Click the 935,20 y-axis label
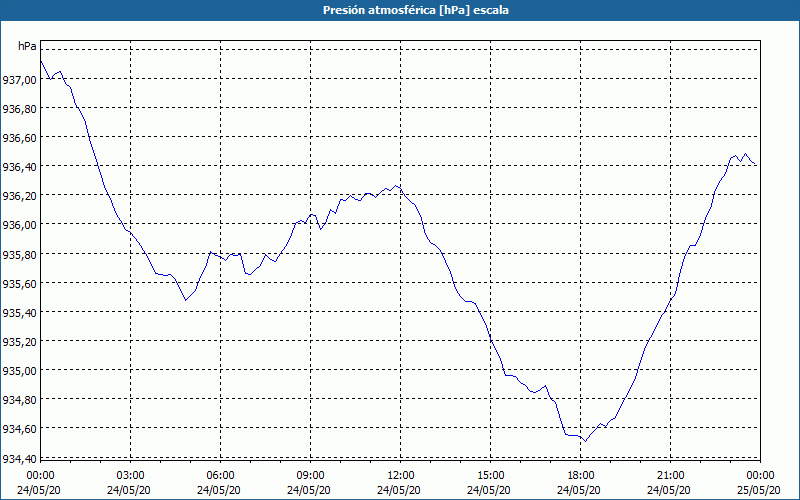Viewport: 800px width, 500px height. click(19, 341)
